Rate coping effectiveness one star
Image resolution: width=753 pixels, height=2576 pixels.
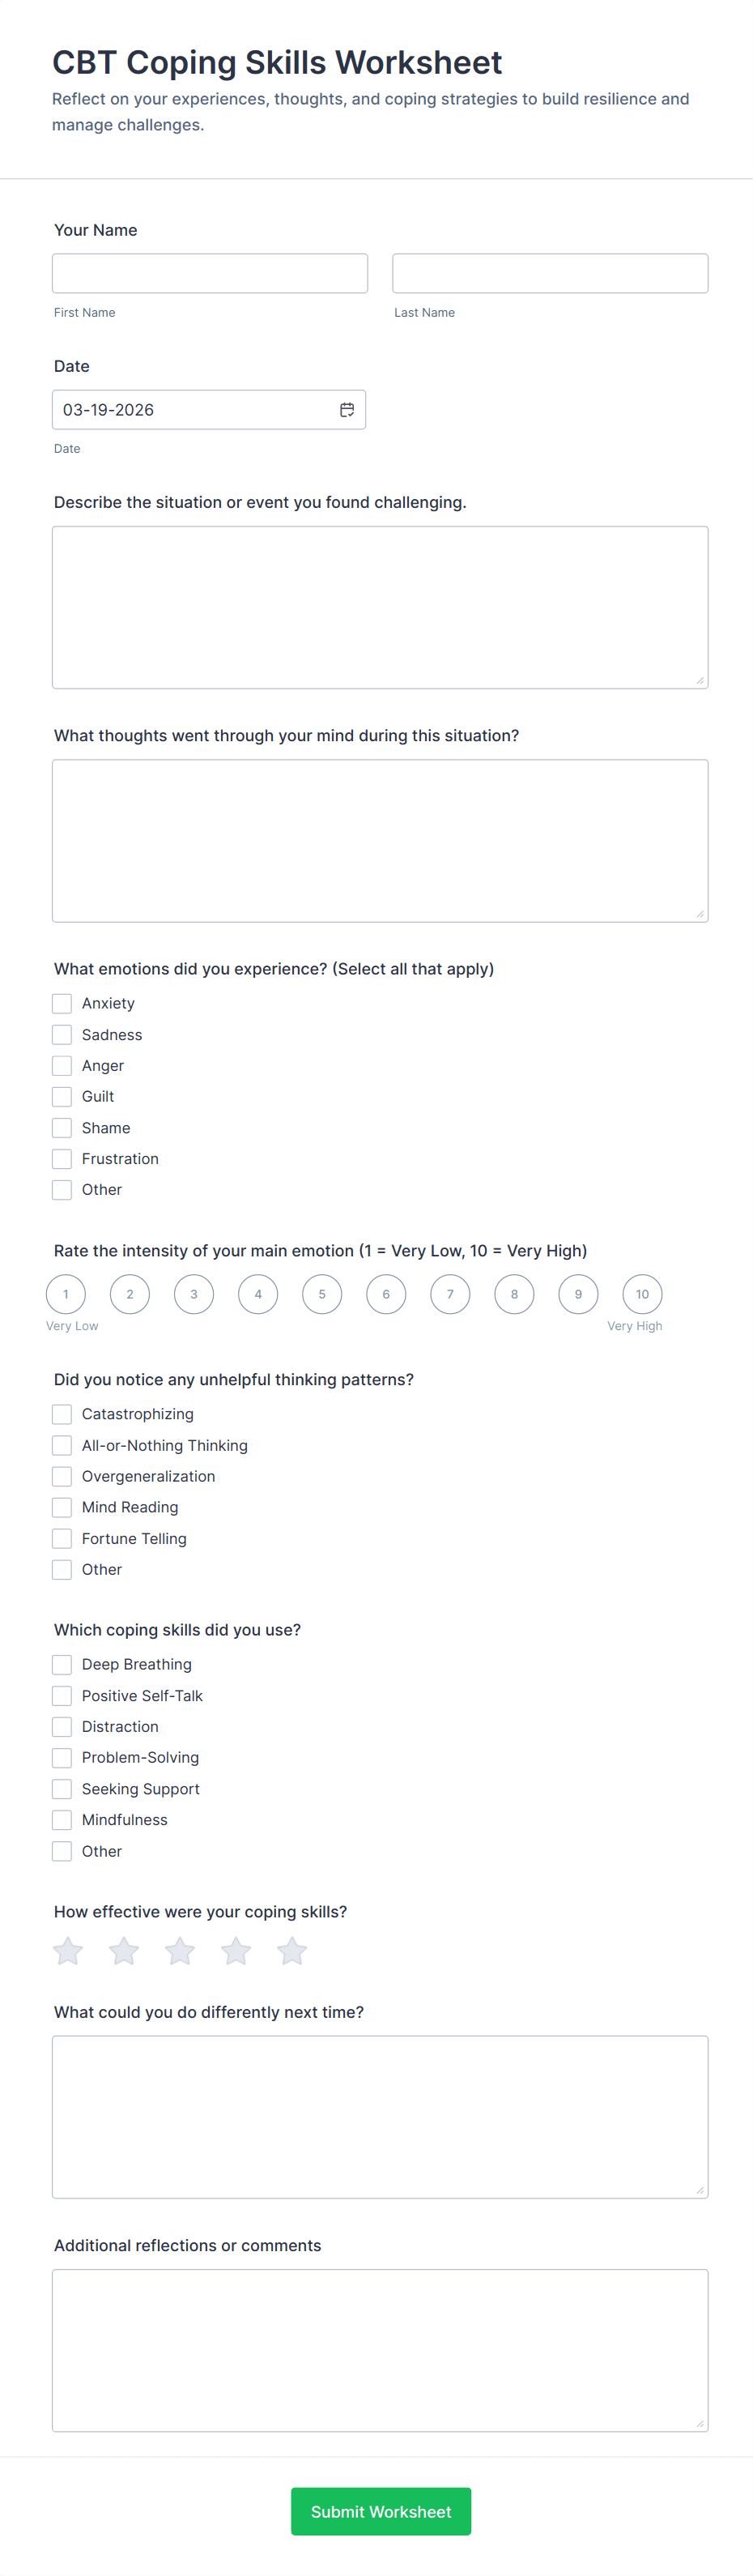(68, 1950)
